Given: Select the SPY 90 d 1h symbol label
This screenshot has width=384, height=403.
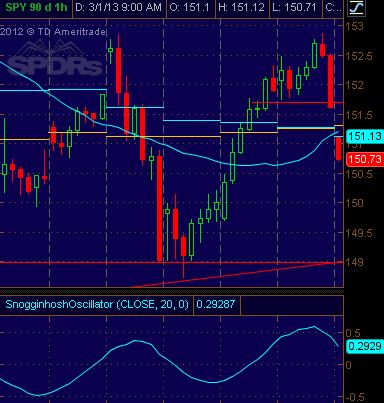Looking at the screenshot, I should coord(36,7).
